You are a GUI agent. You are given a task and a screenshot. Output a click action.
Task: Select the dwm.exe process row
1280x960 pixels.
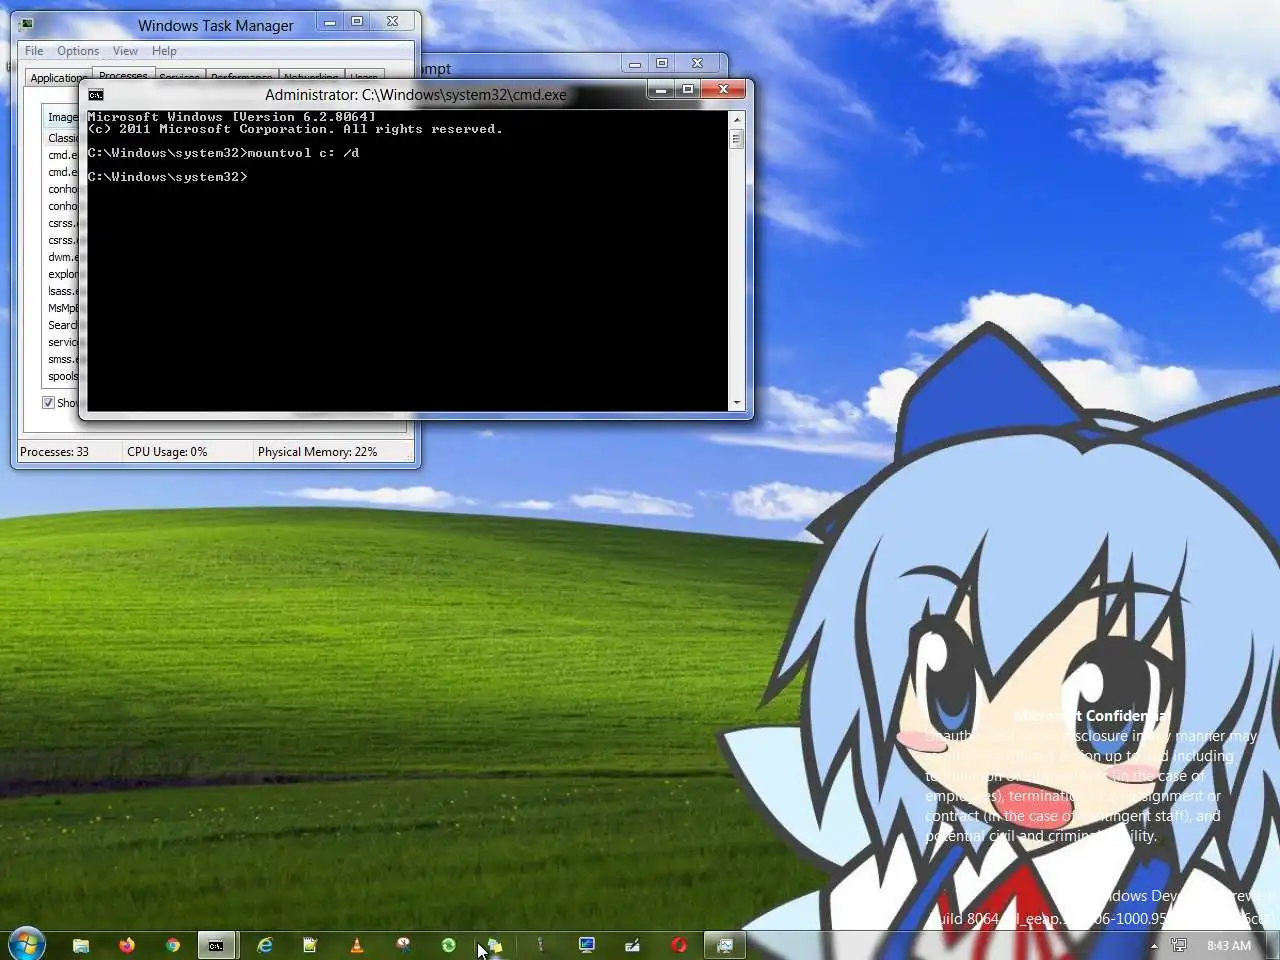coord(62,257)
